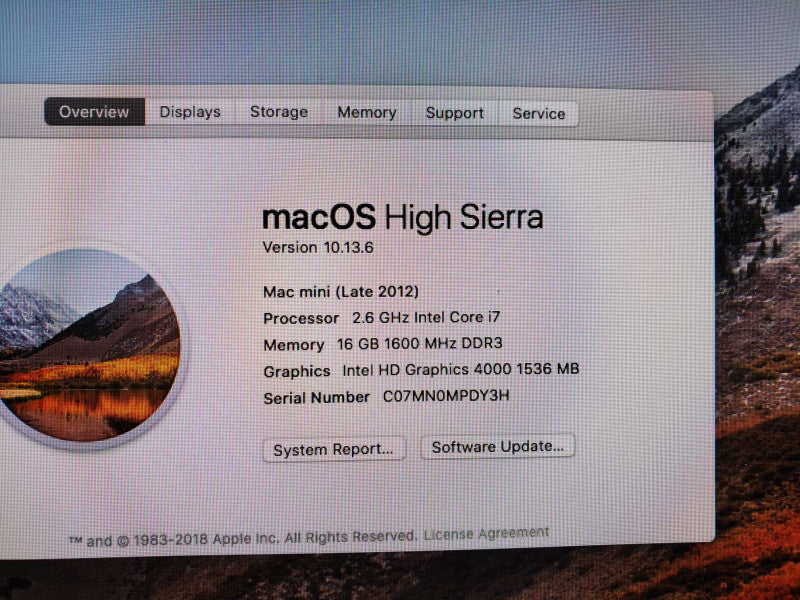
Task: Click the Apple copyright notice text
Action: [244, 538]
